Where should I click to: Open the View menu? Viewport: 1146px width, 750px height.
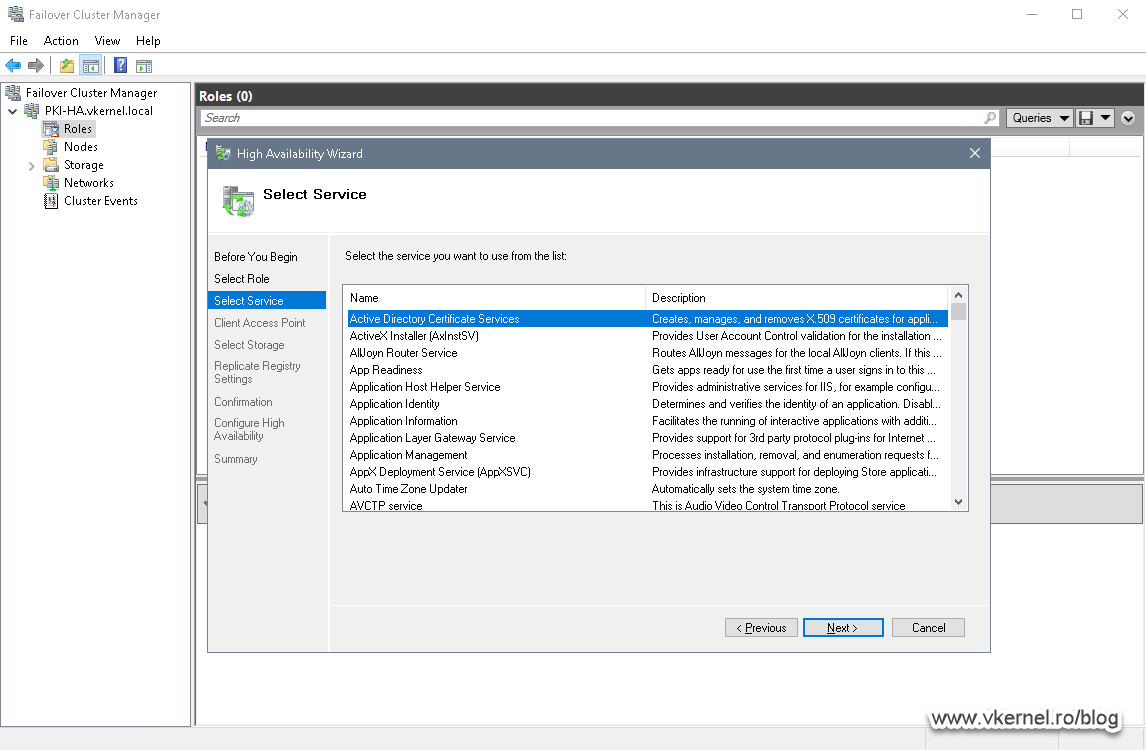click(107, 41)
